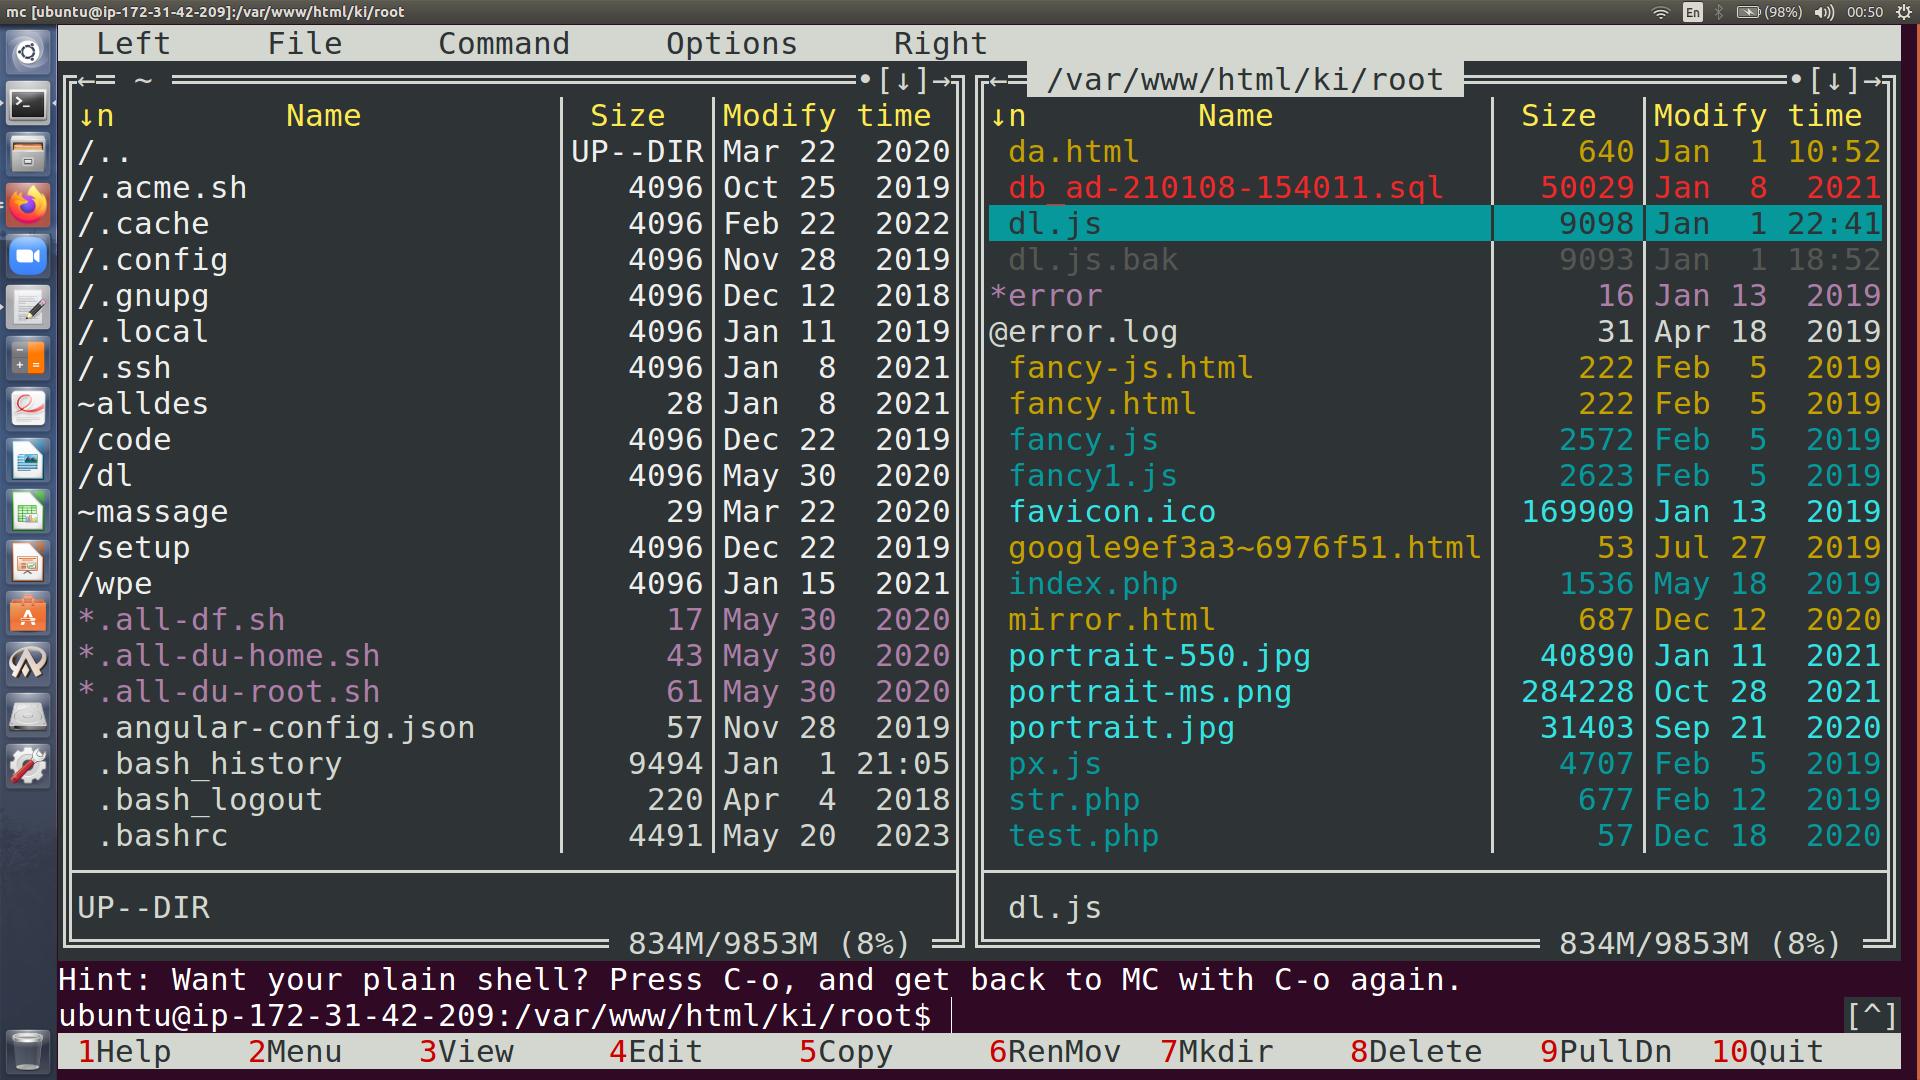The image size is (1920, 1080).
Task: Open LibreOffice Calc from dock
Action: coord(28,512)
